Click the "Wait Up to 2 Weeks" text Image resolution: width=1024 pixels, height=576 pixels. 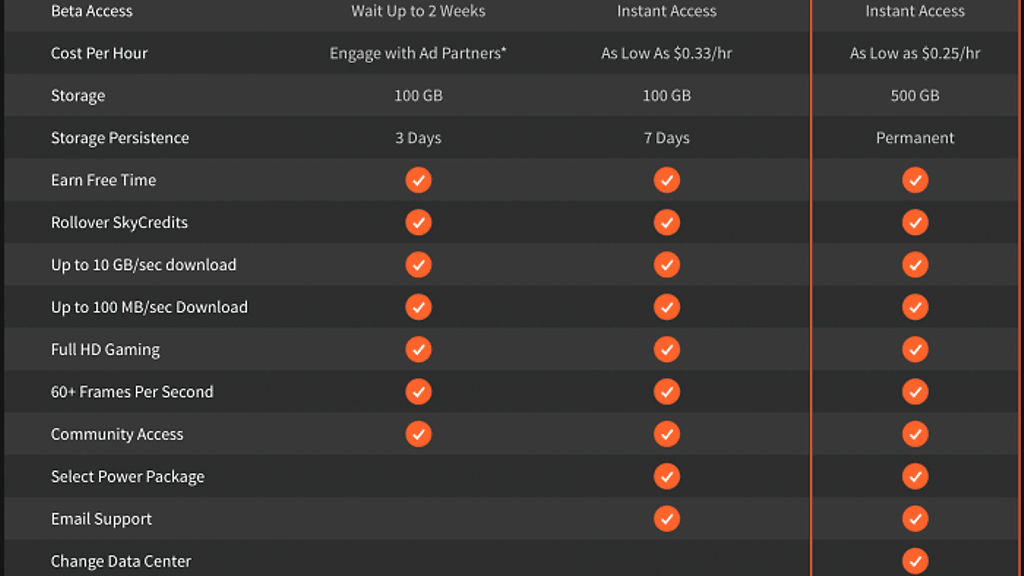pyautogui.click(x=418, y=11)
